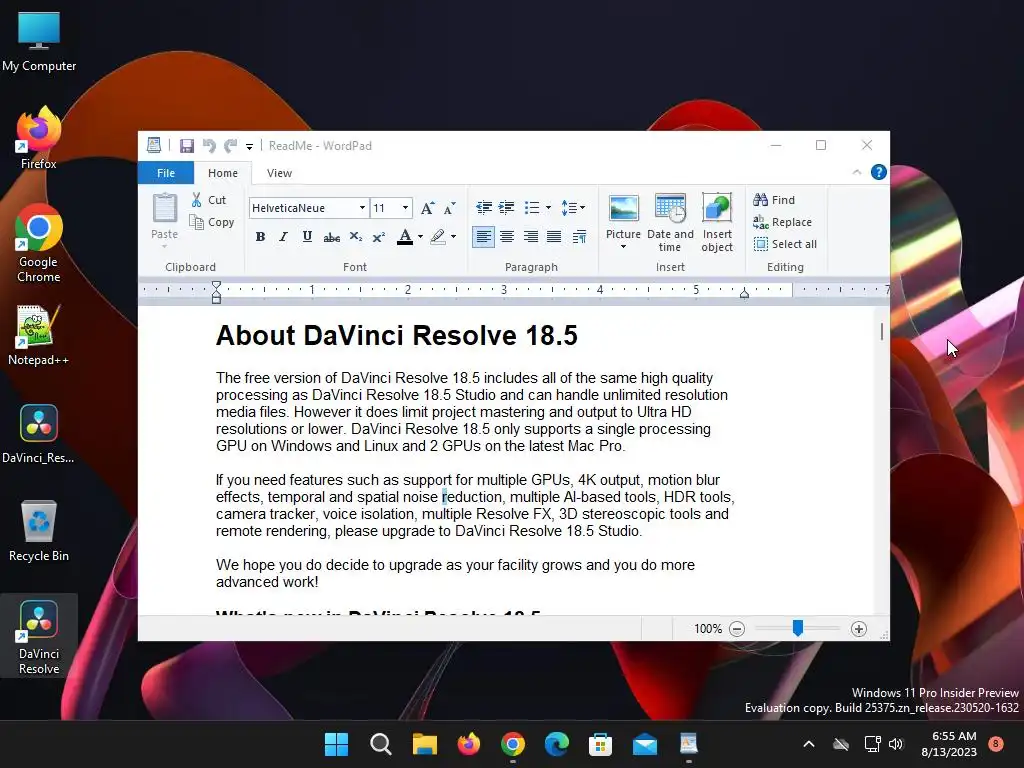1024x768 pixels.
Task: Open the font size dropdown showing 11
Action: 406,208
